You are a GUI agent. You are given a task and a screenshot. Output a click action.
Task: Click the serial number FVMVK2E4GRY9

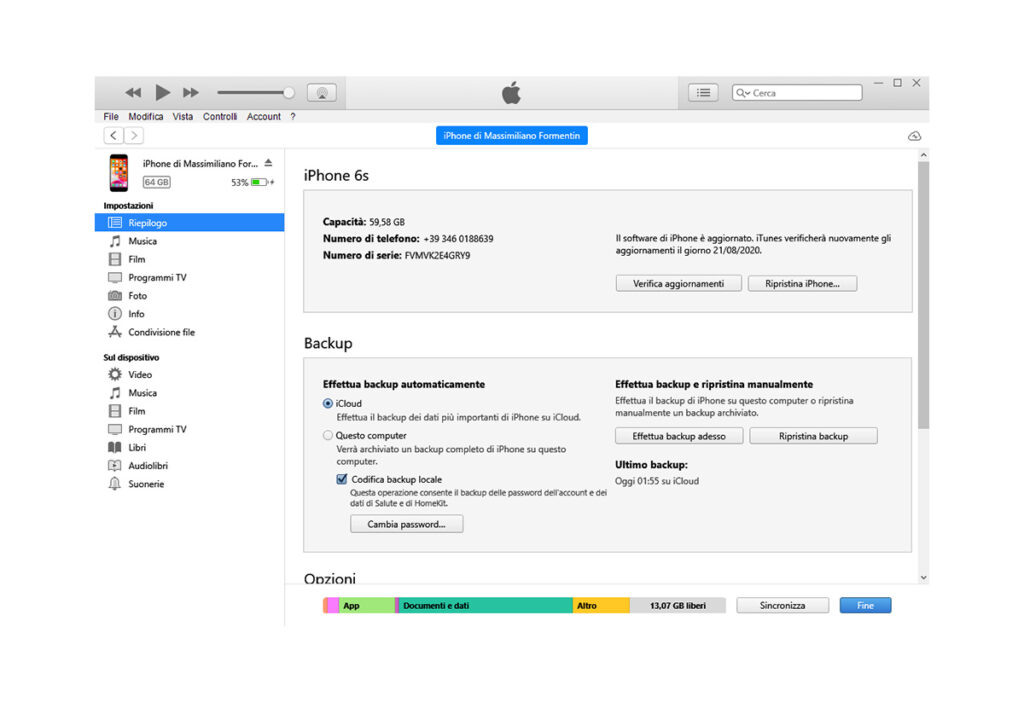pos(437,255)
